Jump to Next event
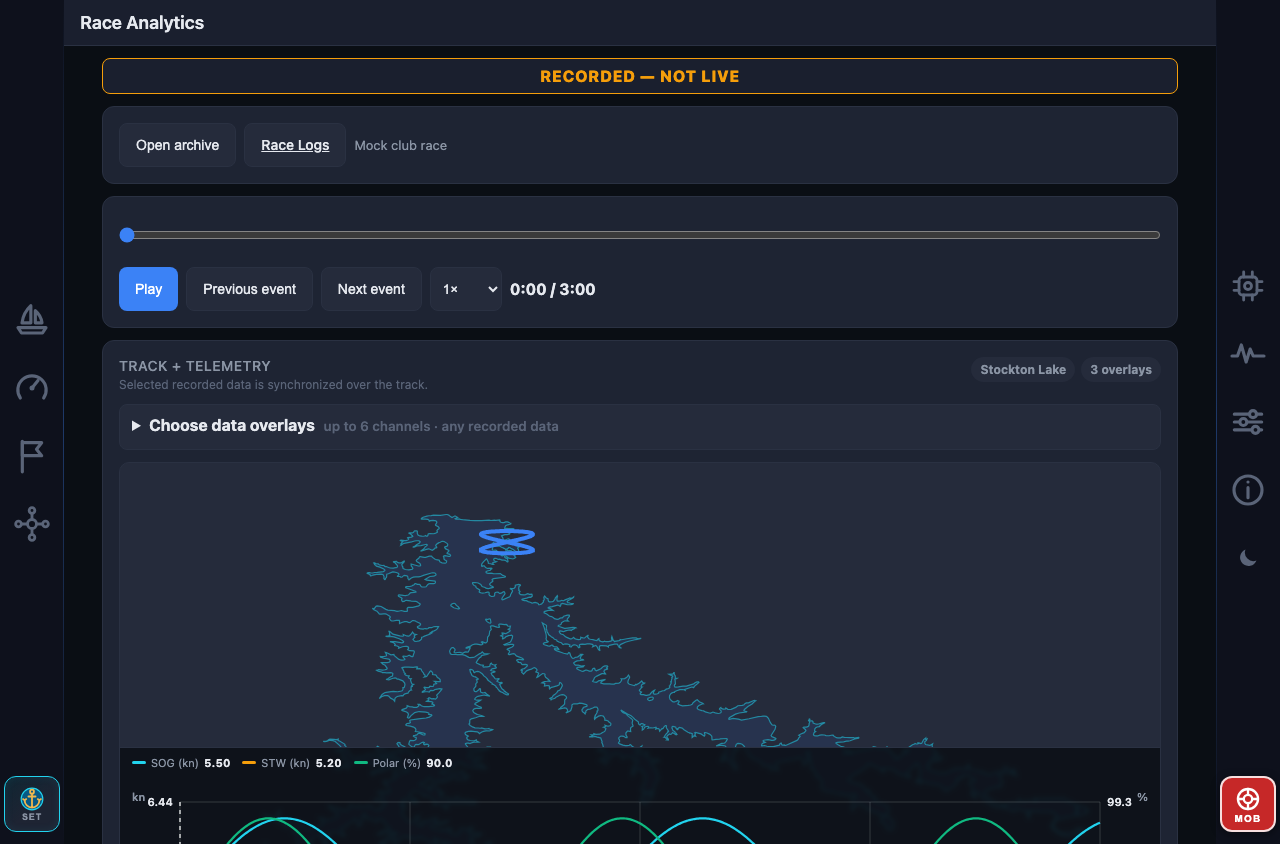1280x844 pixels. point(371,289)
